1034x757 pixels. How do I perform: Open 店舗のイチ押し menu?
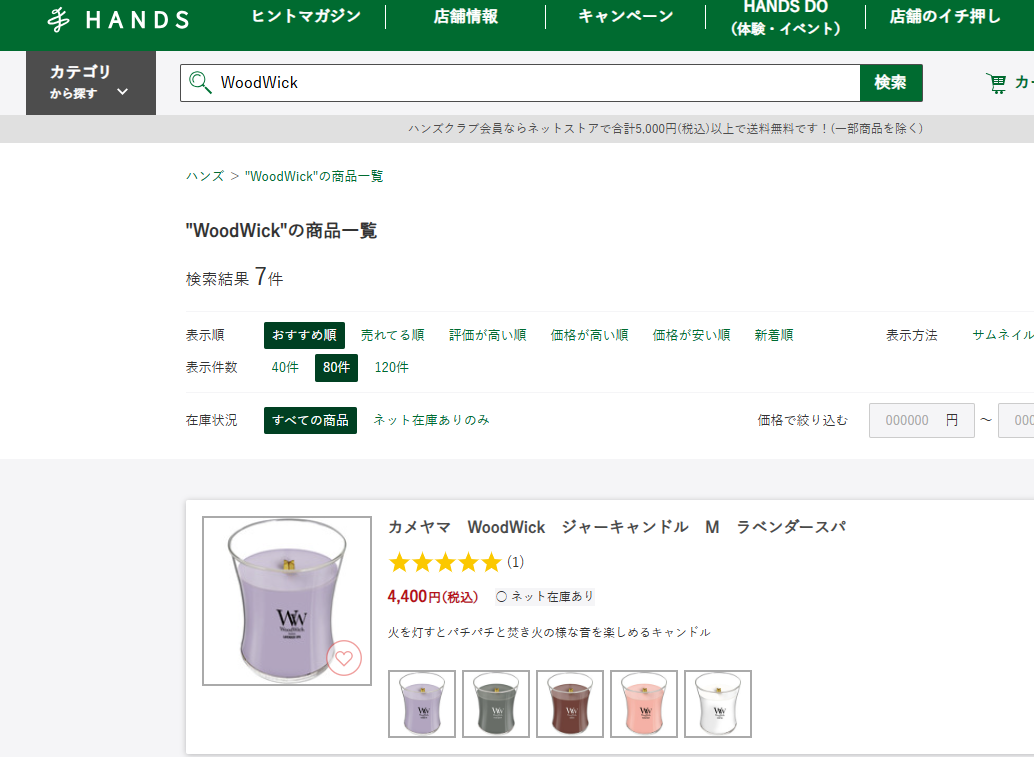coord(945,16)
